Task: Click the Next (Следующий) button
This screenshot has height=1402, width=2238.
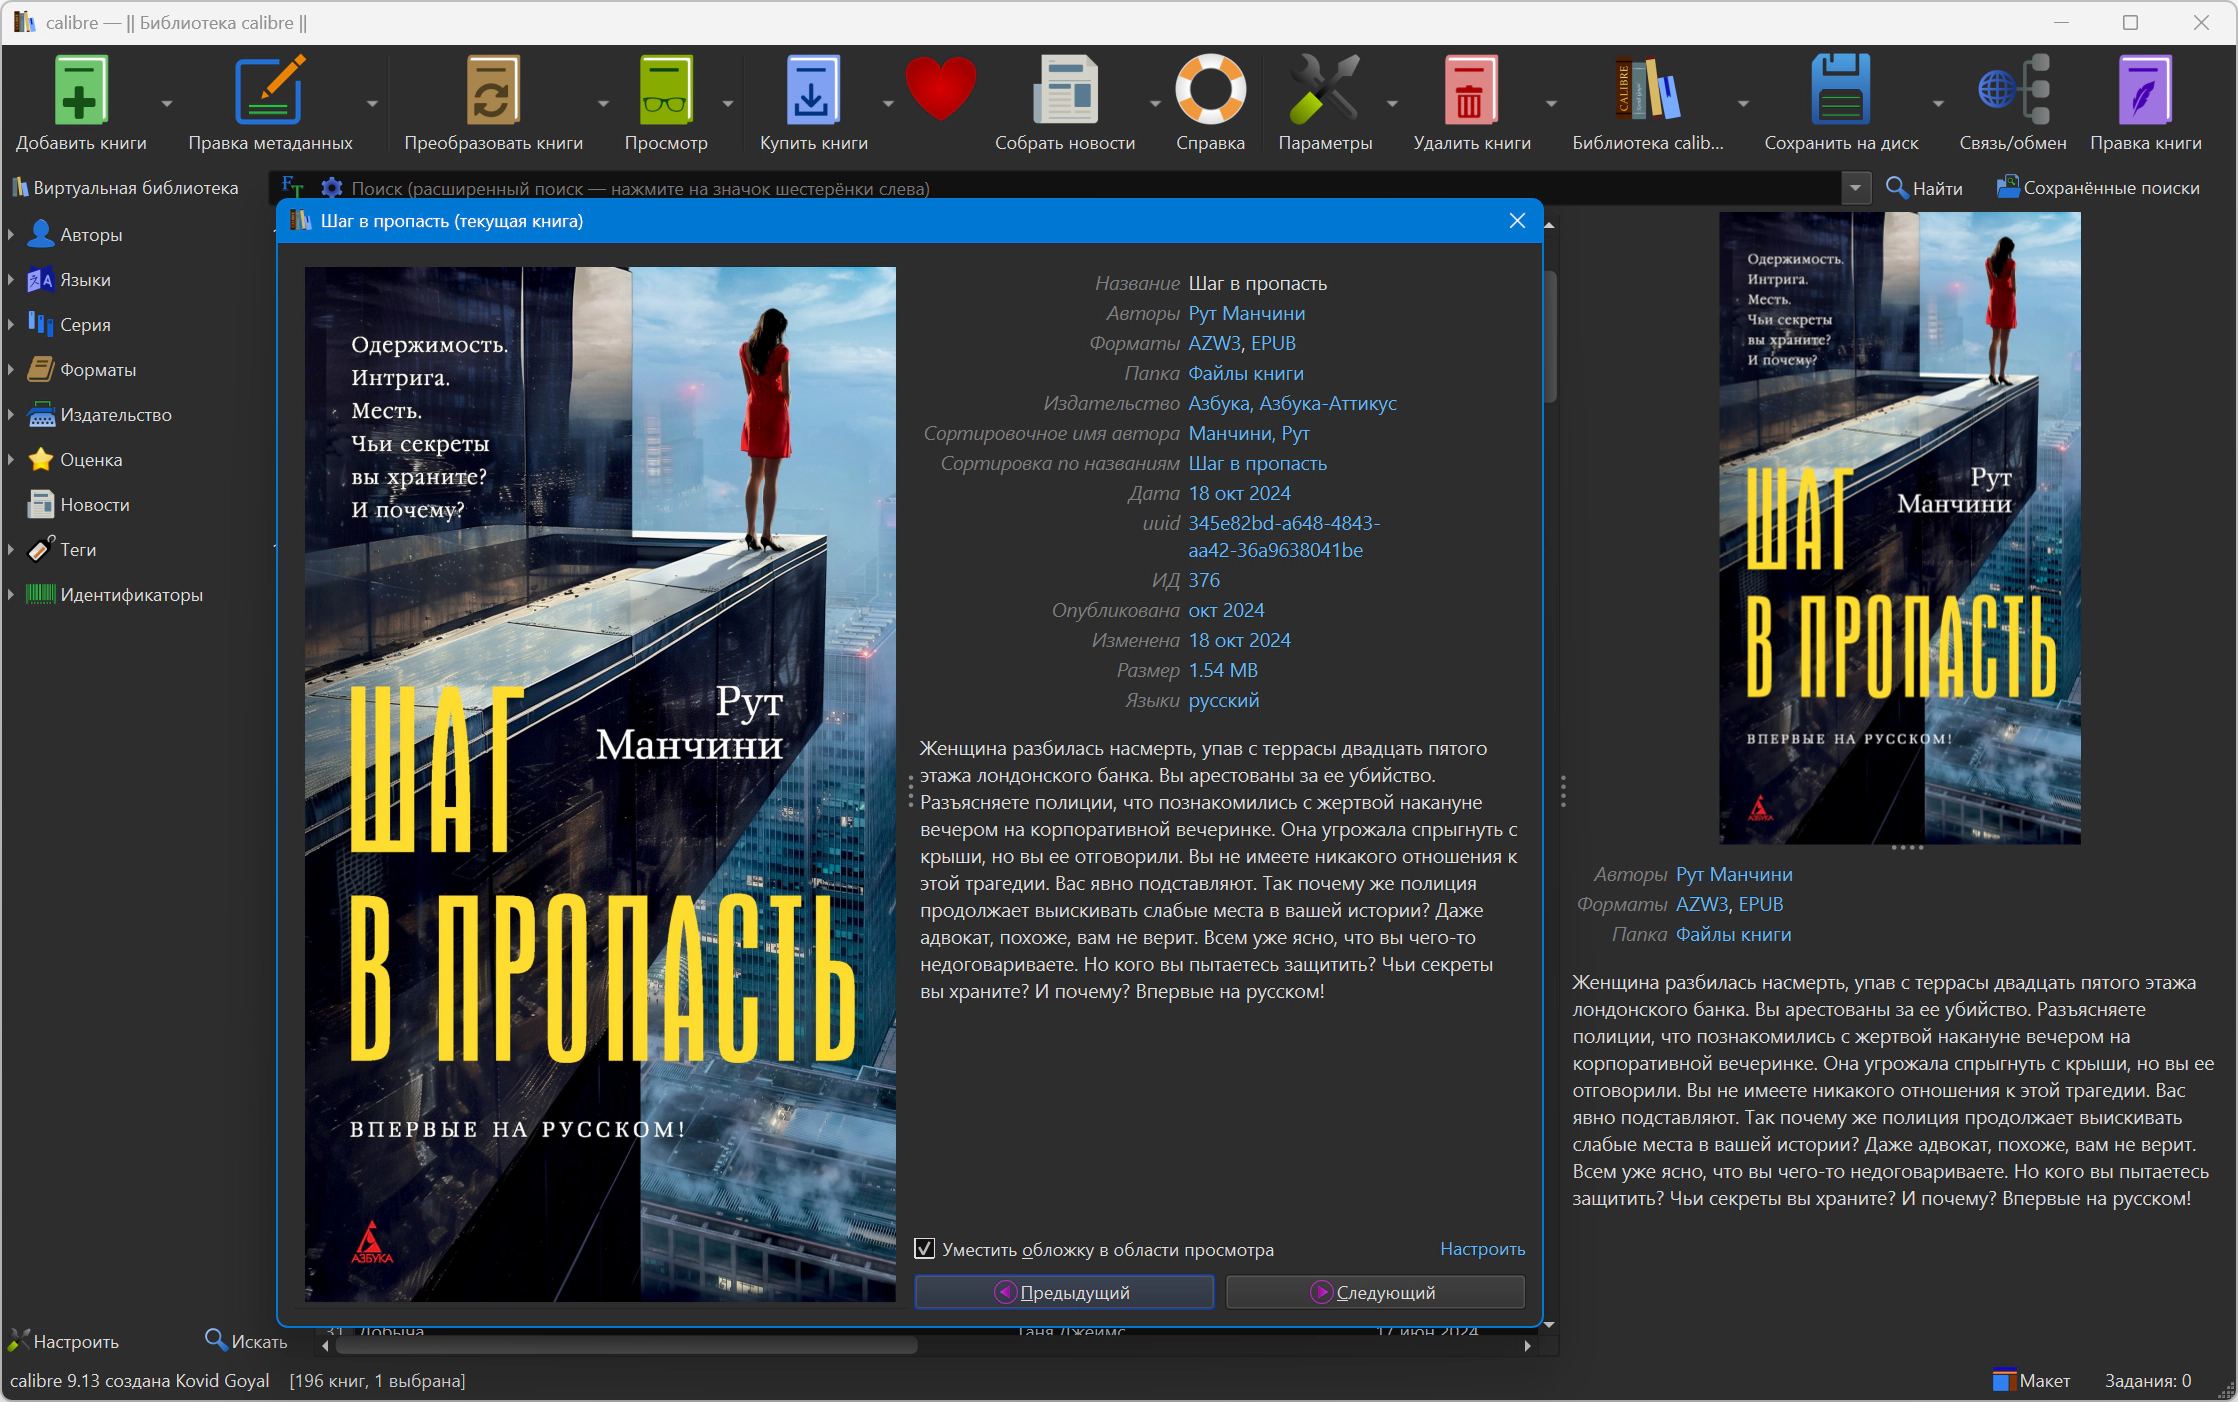Action: click(1375, 1292)
